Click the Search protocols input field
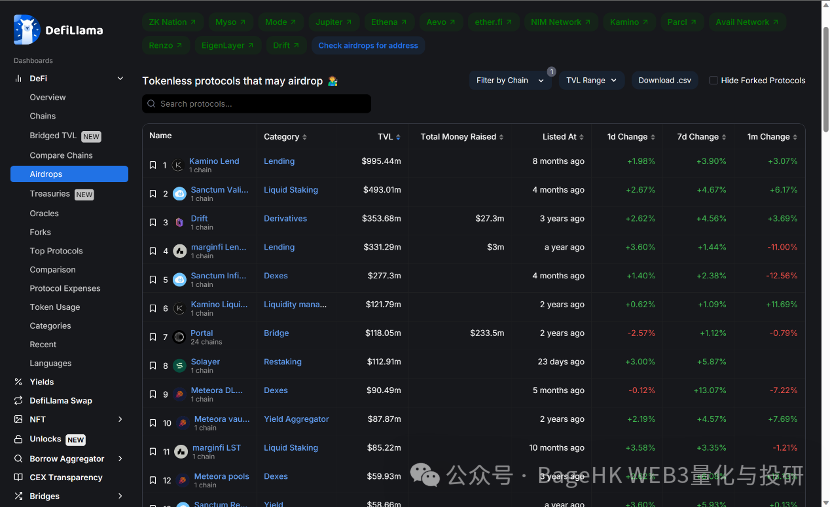 point(256,104)
